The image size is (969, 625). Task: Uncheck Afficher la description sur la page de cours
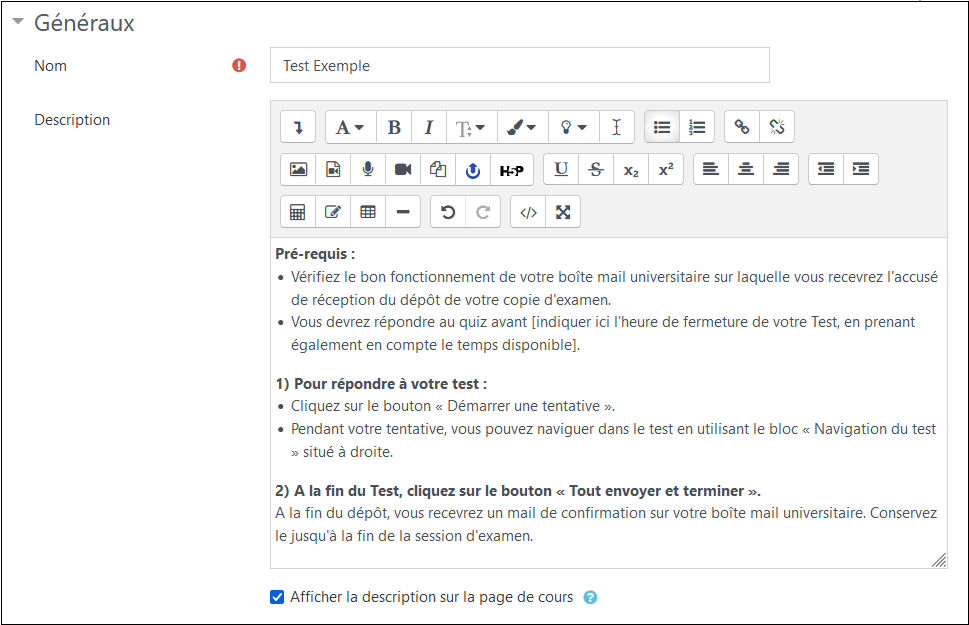tap(276, 597)
